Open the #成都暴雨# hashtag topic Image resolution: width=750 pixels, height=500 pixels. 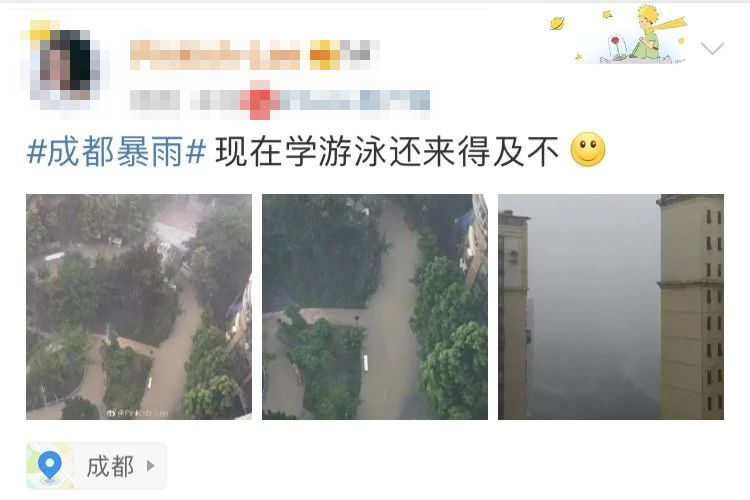[x=116, y=151]
